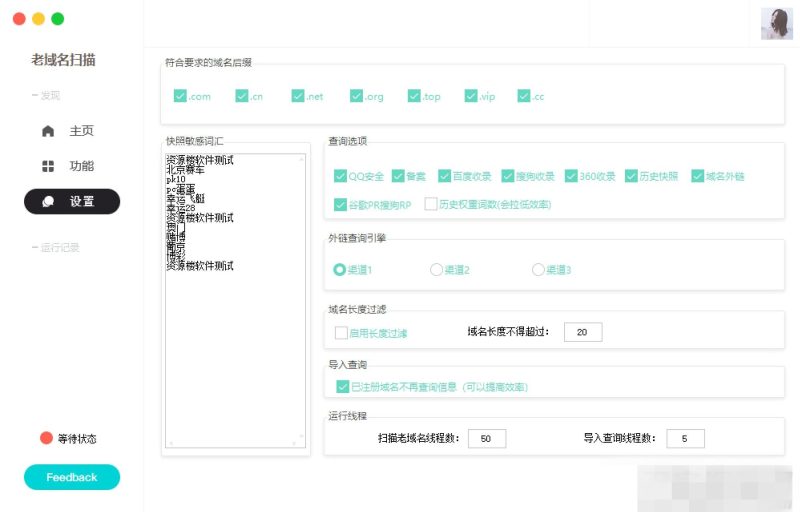Toggle the .cn suffix checkbox
This screenshot has width=800, height=512.
click(x=242, y=96)
